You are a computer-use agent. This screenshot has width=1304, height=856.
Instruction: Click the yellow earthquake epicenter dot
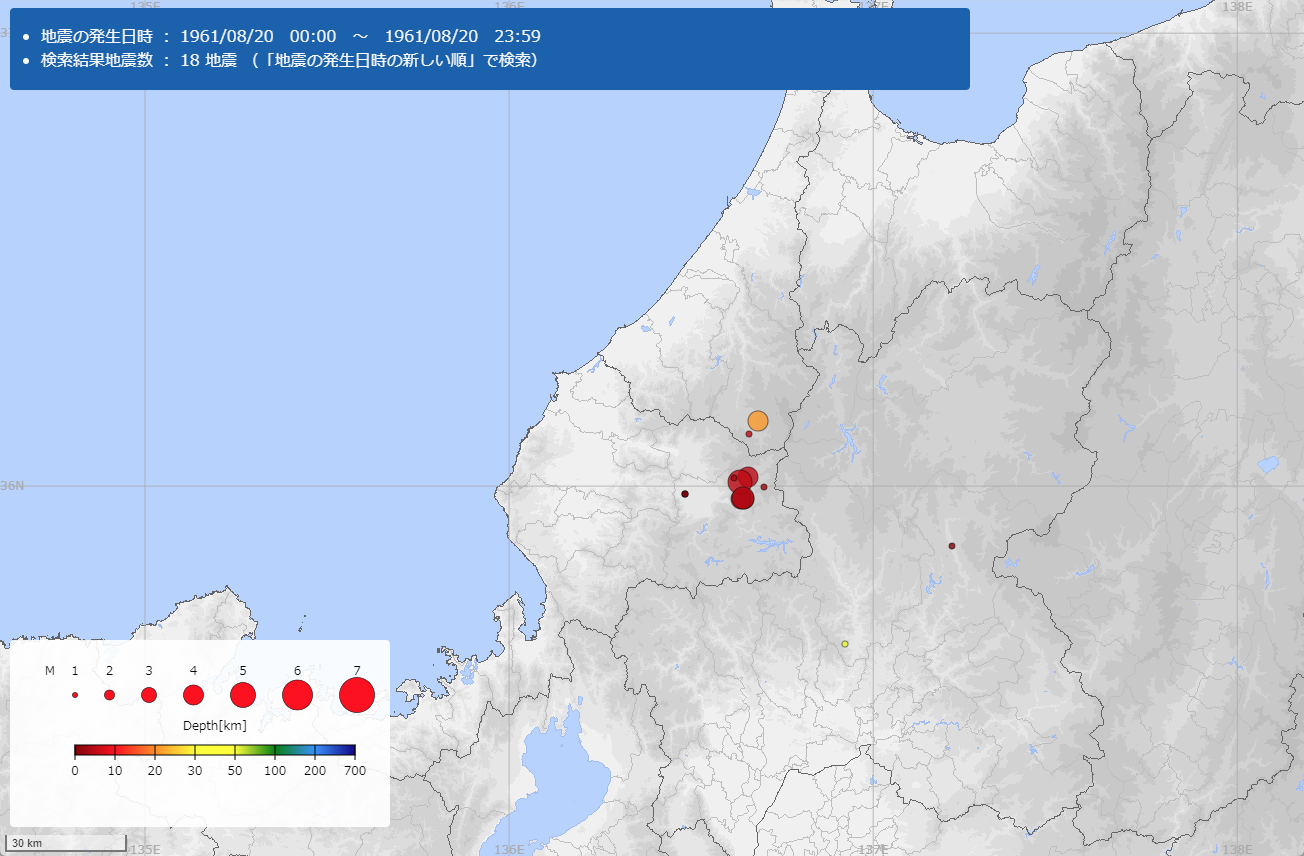click(845, 644)
